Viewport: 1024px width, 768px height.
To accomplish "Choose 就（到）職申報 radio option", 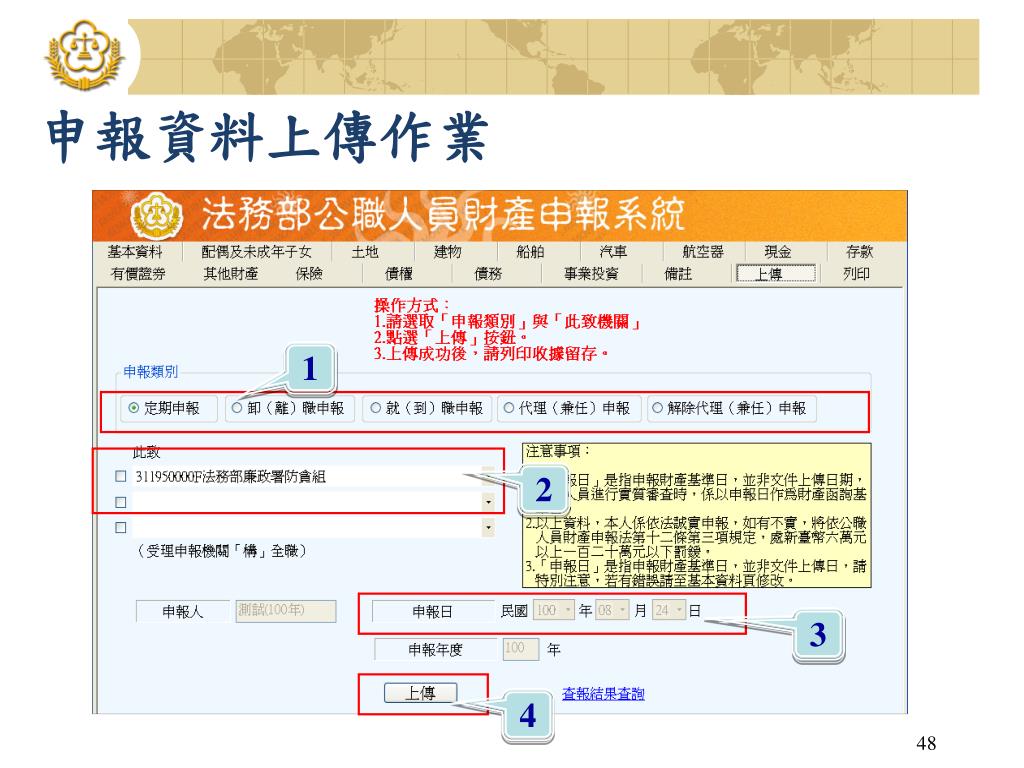I will tap(376, 408).
